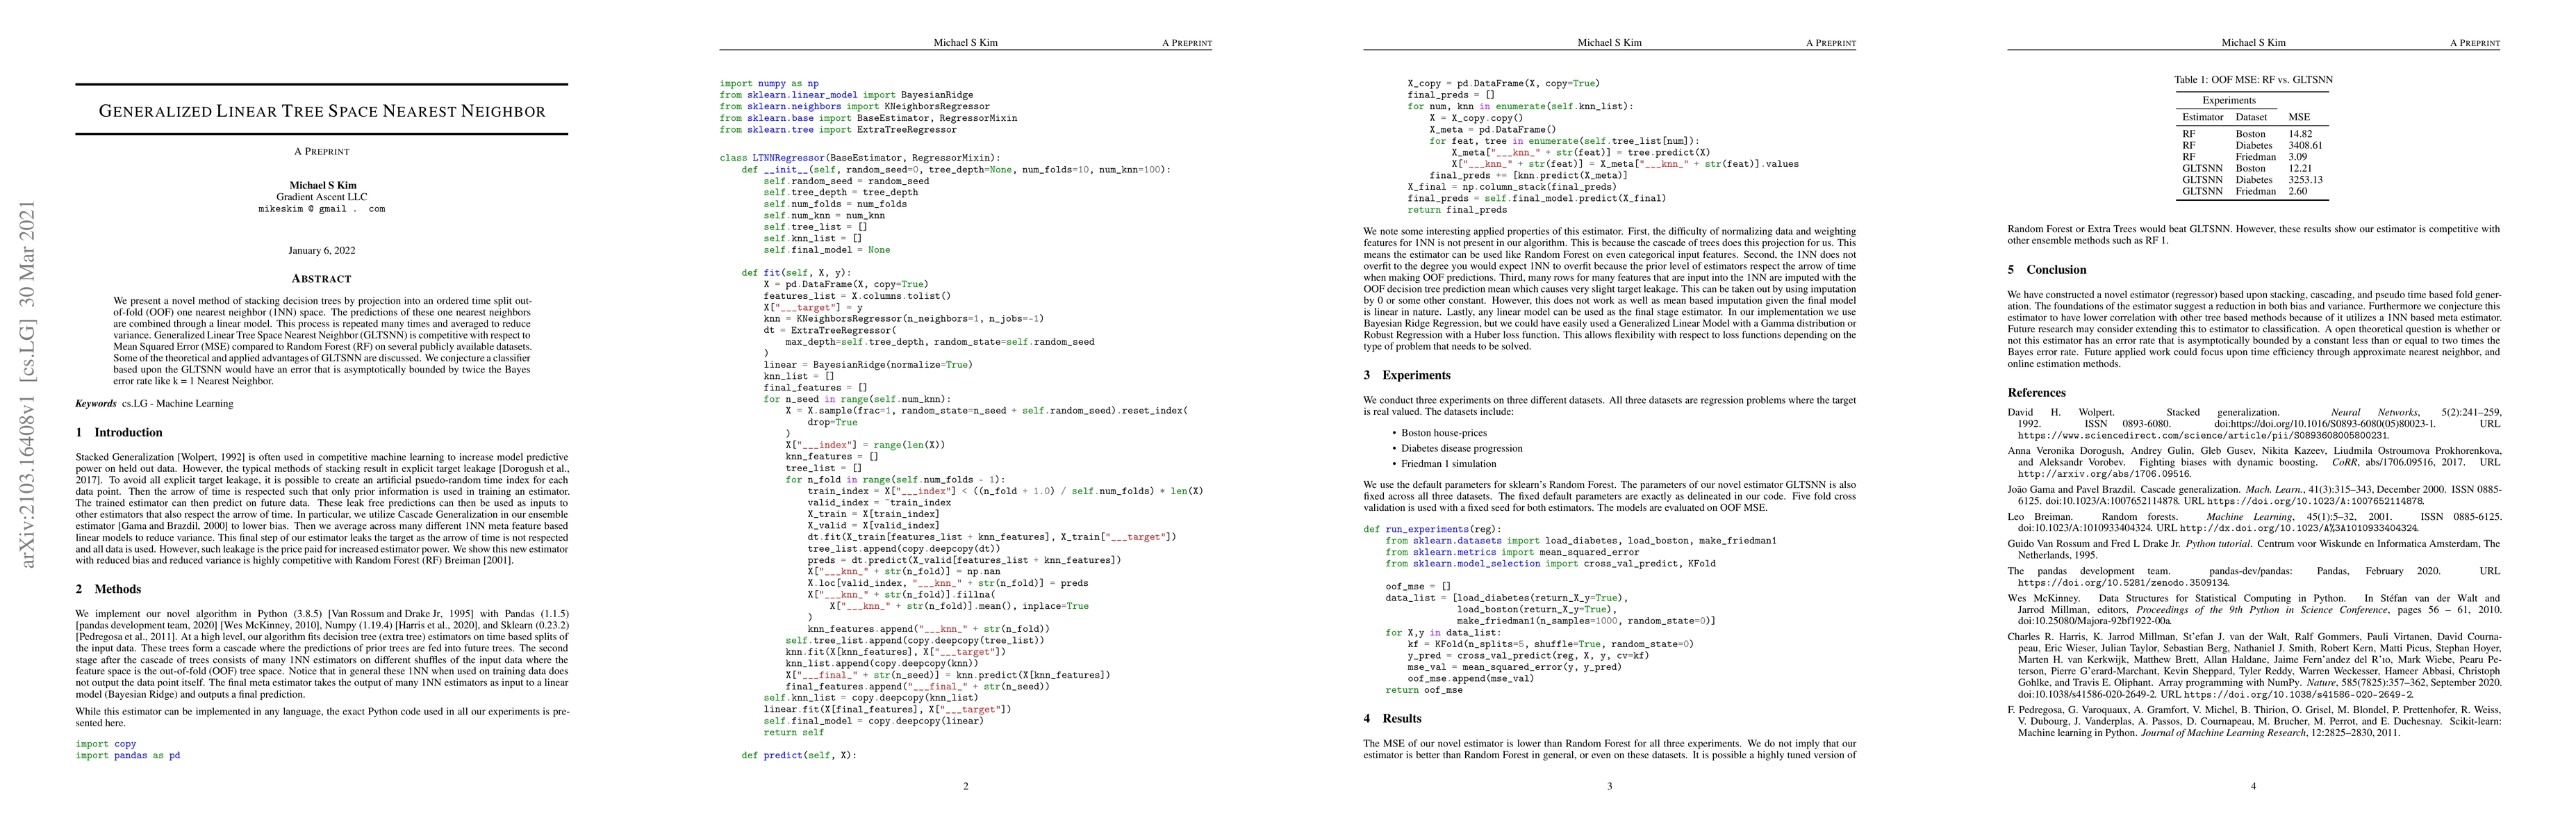Click the 4 Results section heading
This screenshot has width=2576, height=834.
coord(1392,718)
